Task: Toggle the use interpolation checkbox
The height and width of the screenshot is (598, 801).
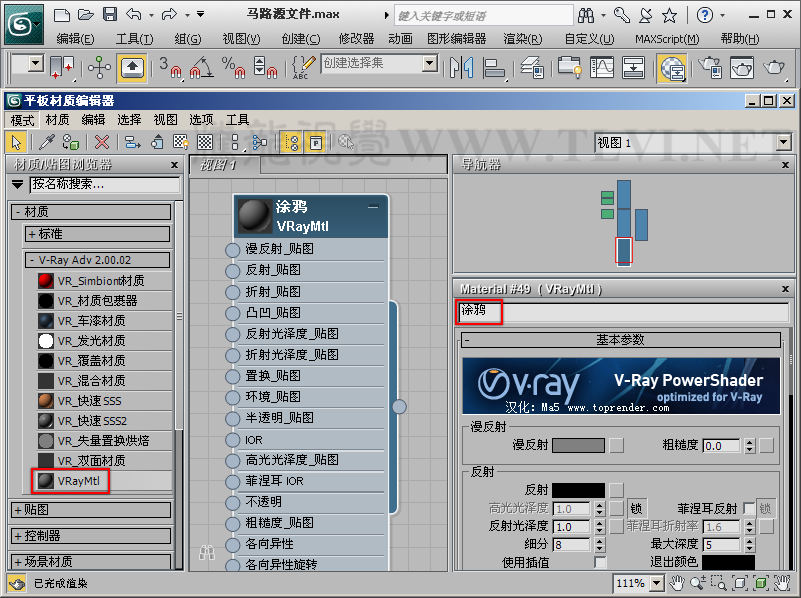Action: [x=600, y=562]
